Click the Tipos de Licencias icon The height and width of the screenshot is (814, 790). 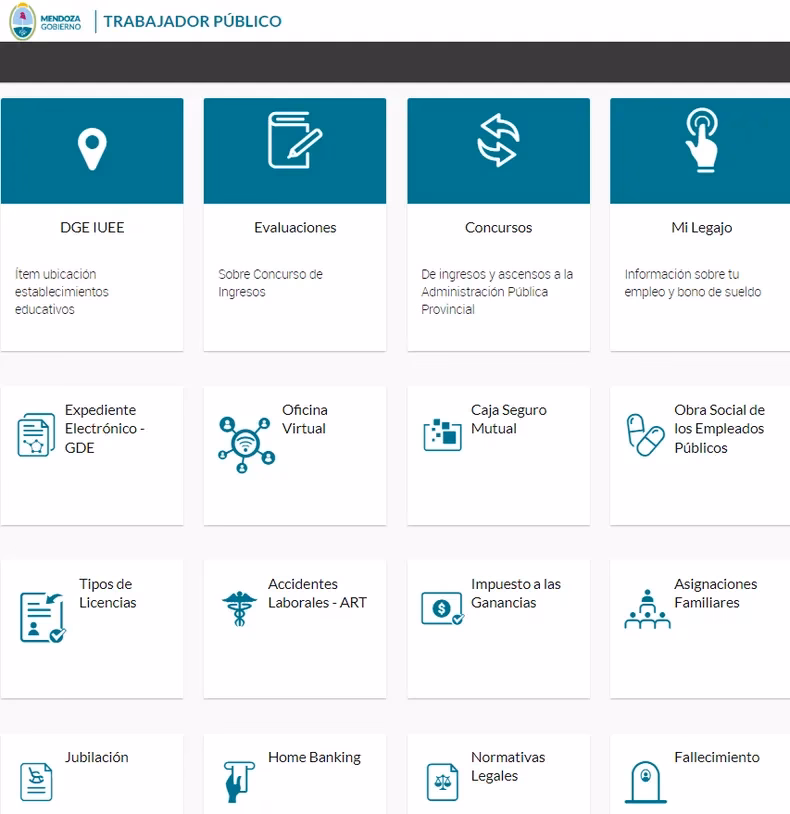pyautogui.click(x=42, y=616)
